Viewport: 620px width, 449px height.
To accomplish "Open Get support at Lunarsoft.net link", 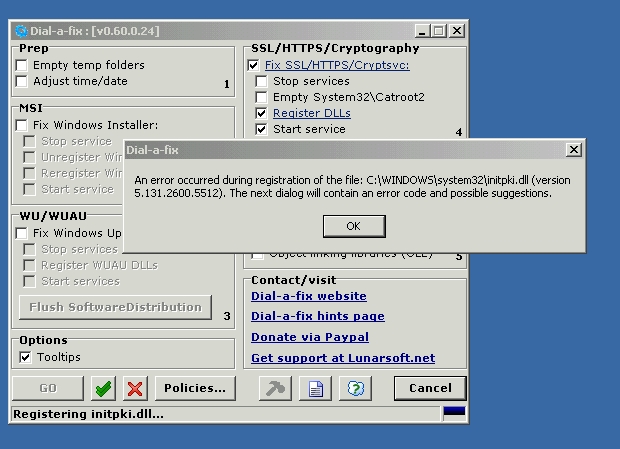I will click(343, 358).
